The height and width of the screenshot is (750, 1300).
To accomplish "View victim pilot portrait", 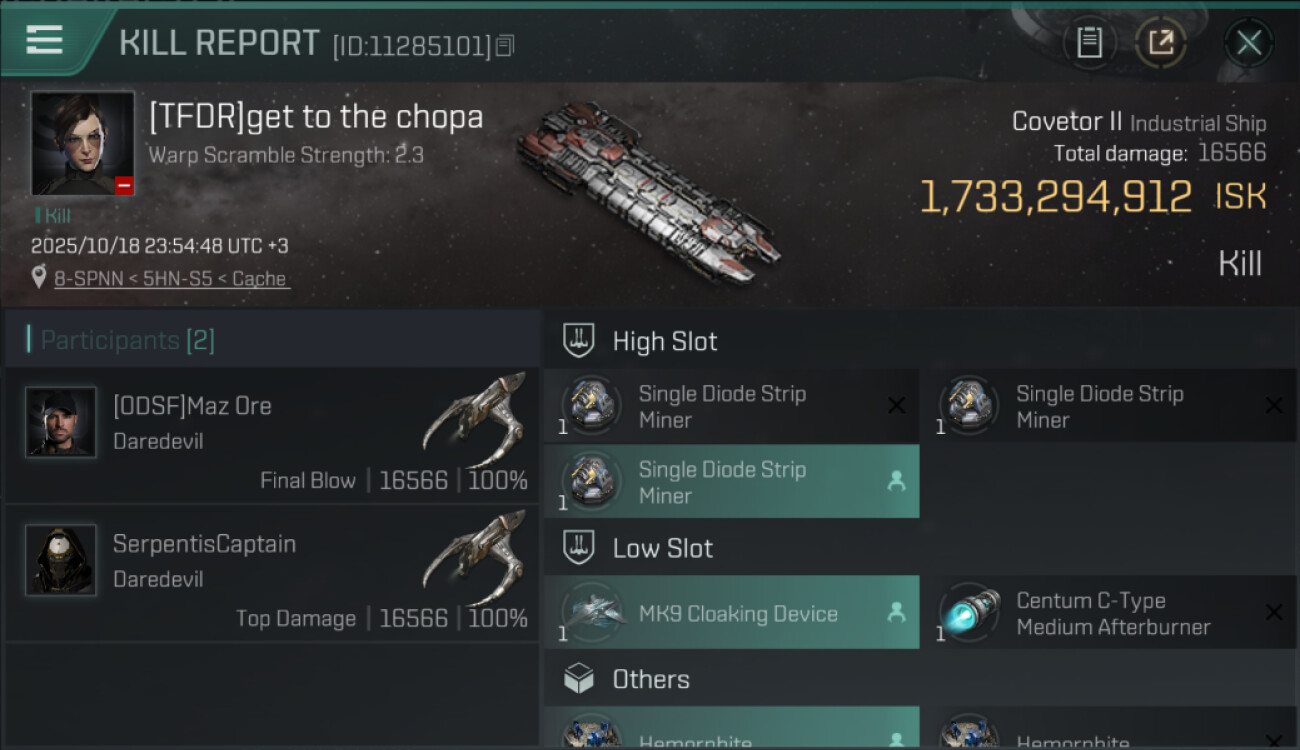I will click(82, 143).
